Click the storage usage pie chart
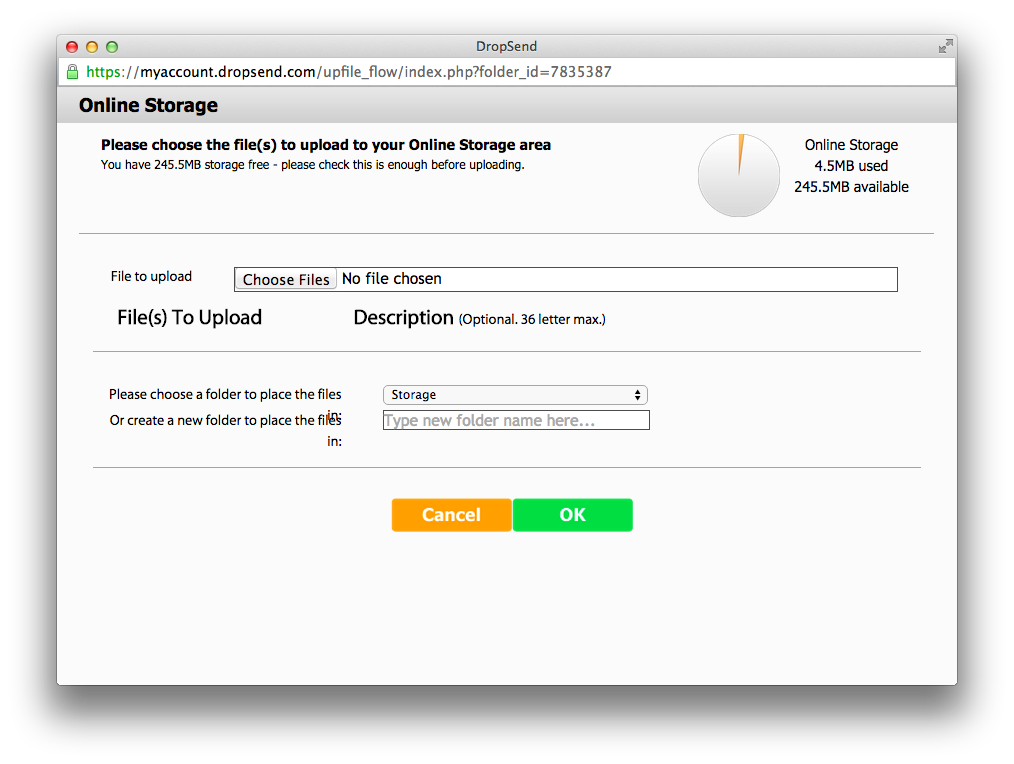 point(739,175)
